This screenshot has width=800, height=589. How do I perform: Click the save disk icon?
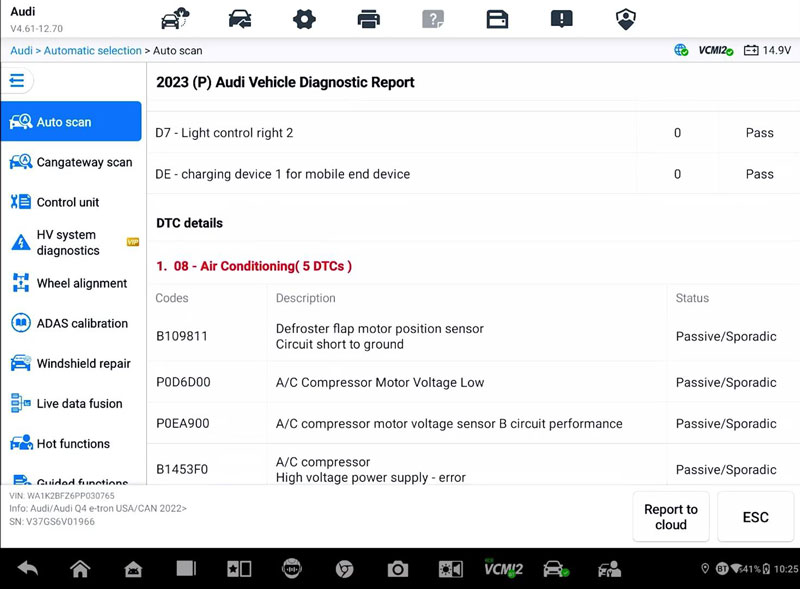(497, 19)
